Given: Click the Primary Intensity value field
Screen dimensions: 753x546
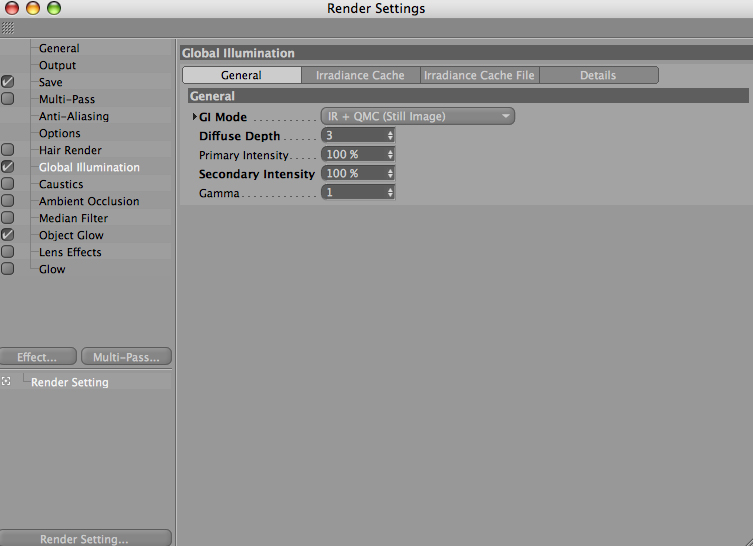Looking at the screenshot, I should [x=354, y=154].
